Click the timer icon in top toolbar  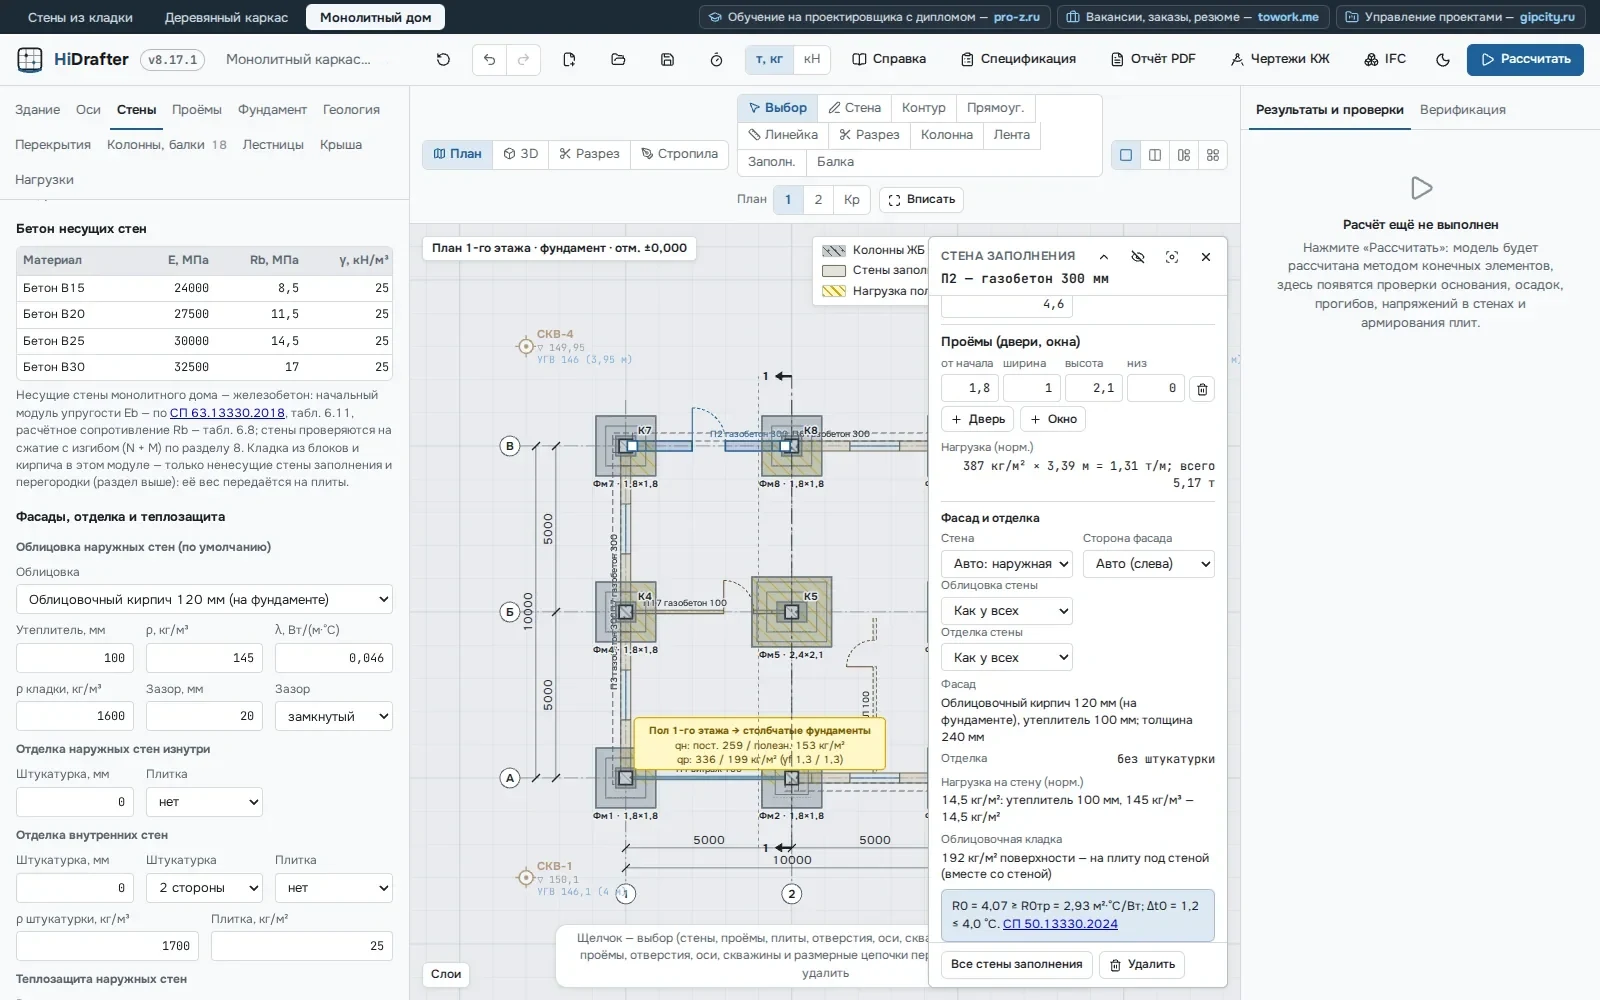pyautogui.click(x=716, y=59)
